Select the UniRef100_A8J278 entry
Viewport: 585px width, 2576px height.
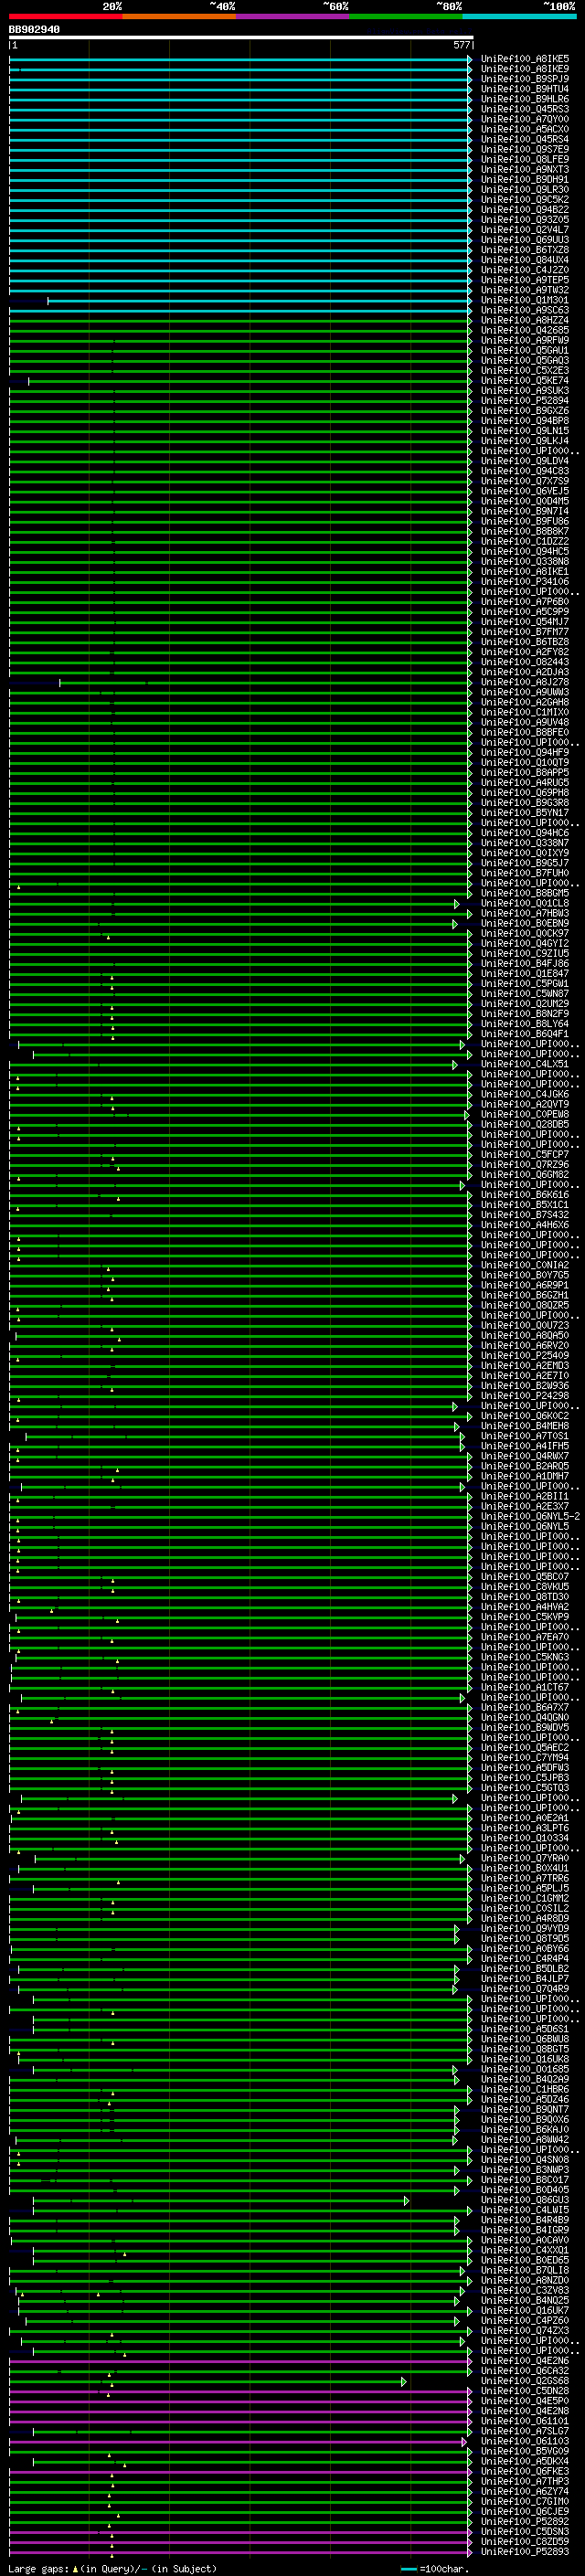coord(525,682)
